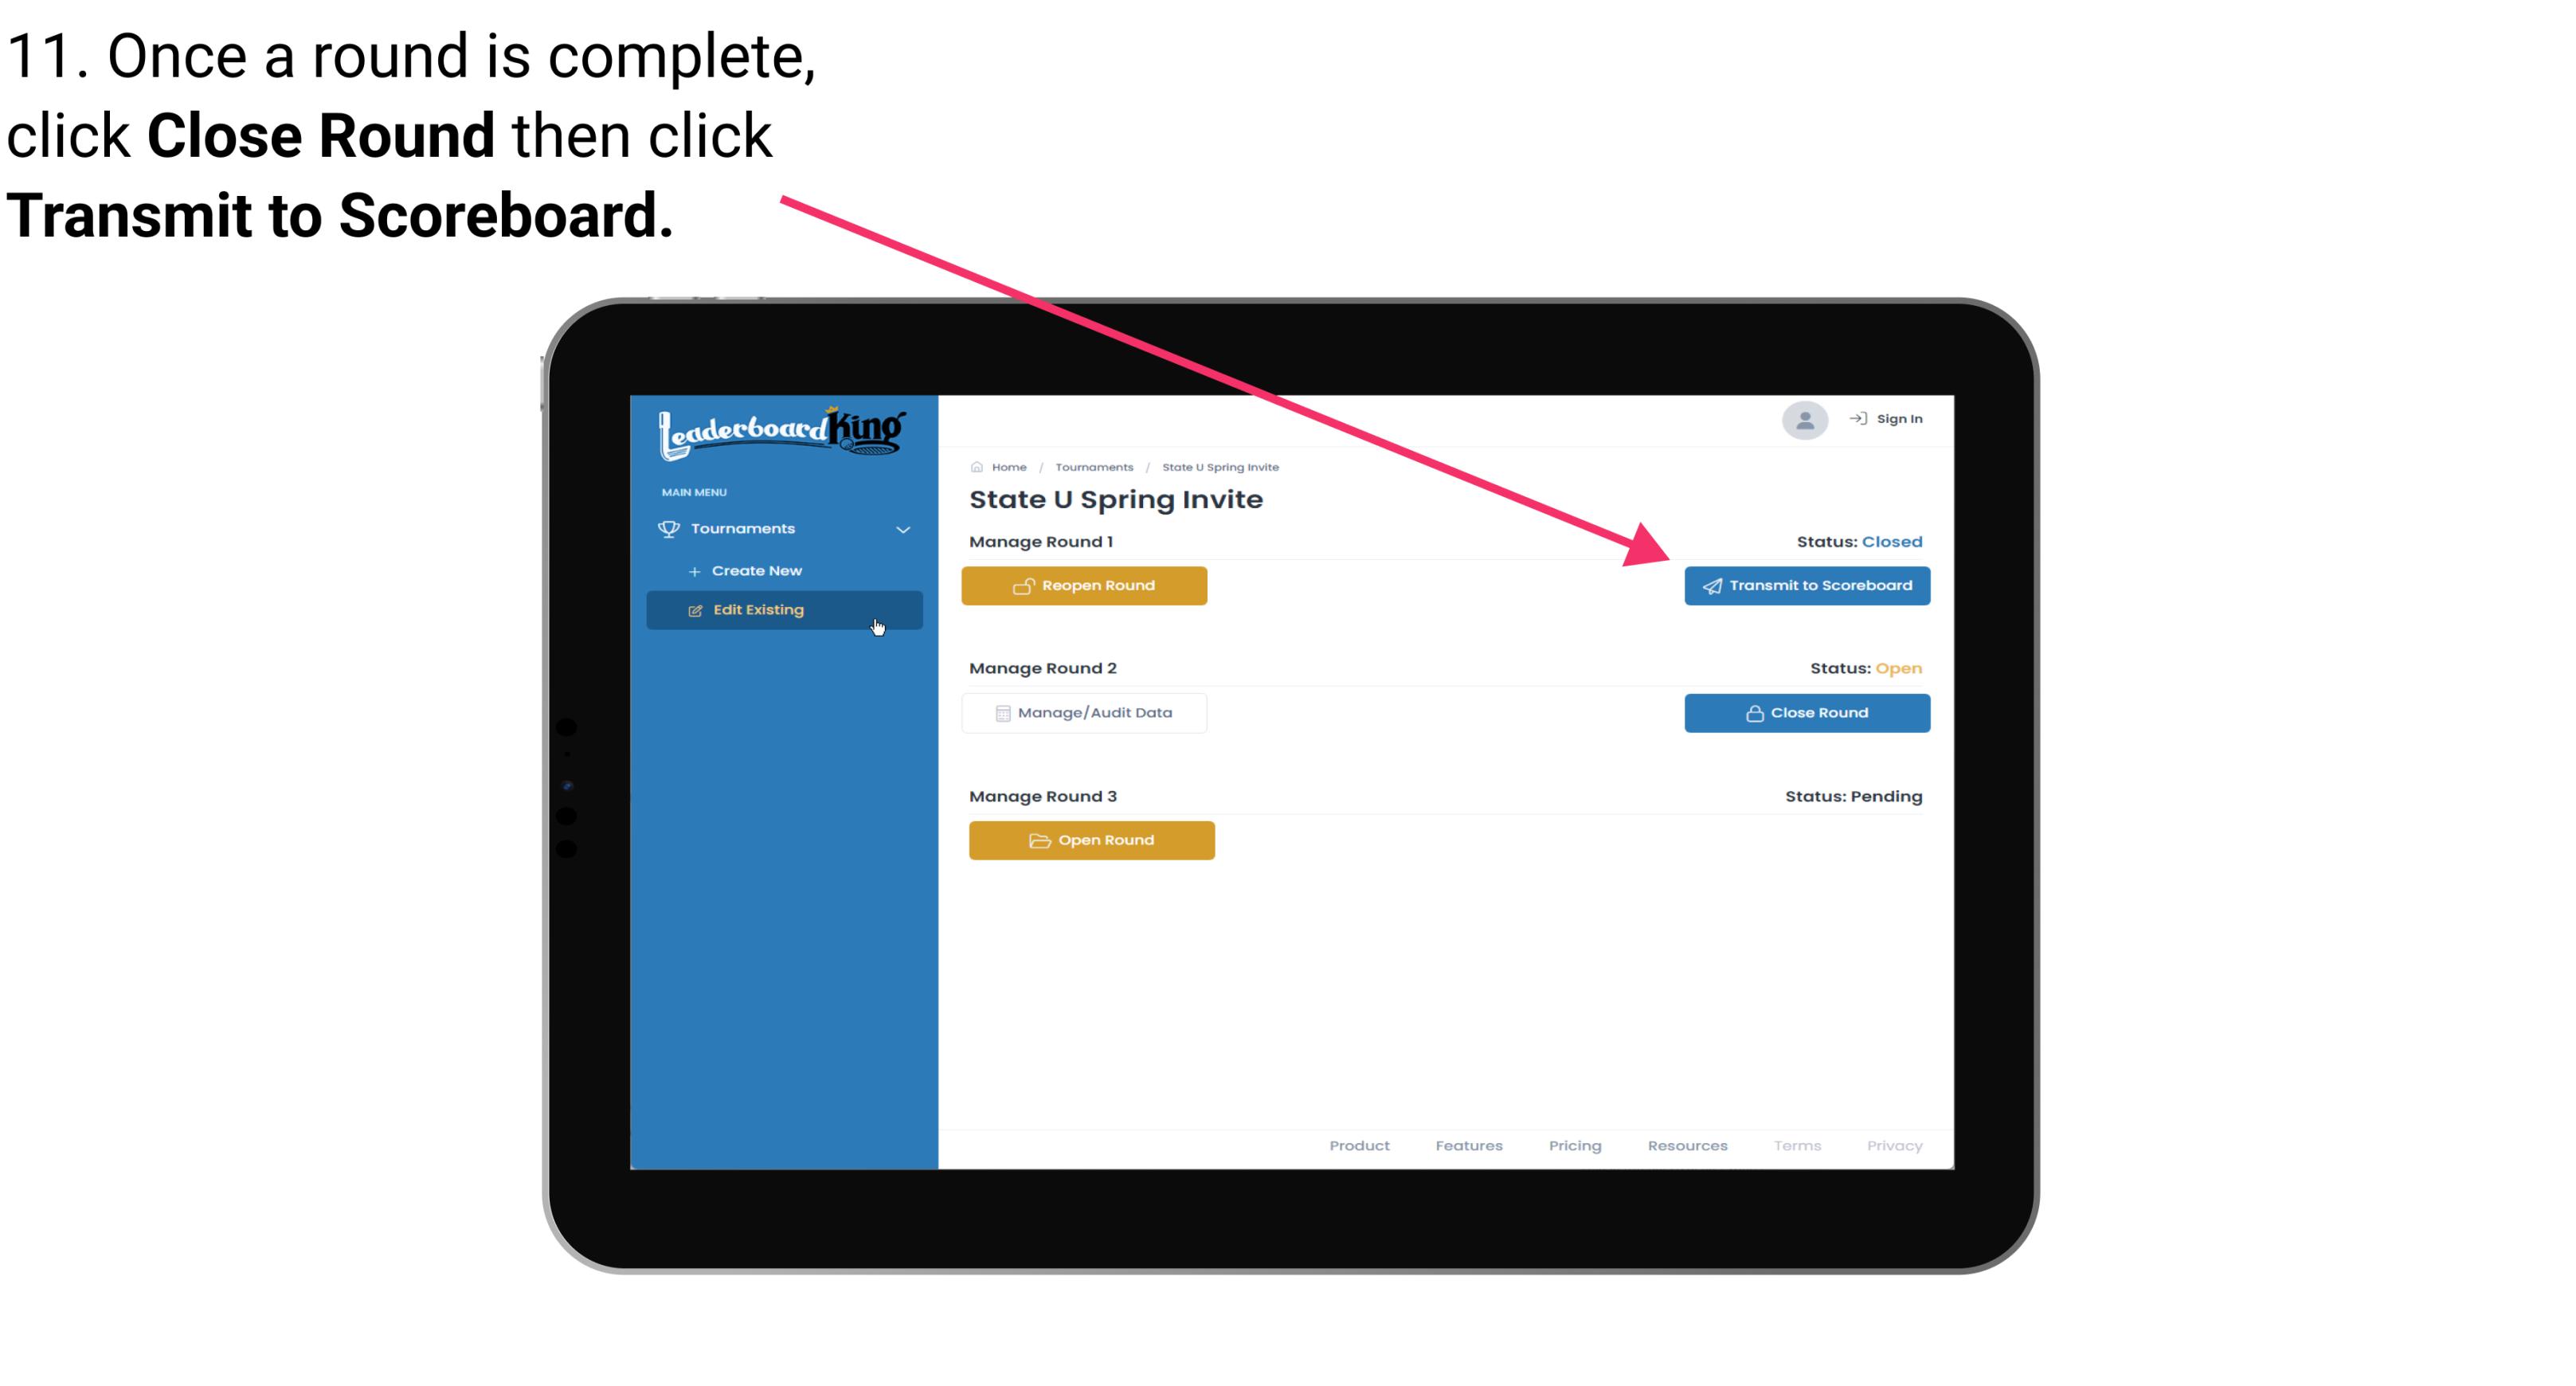Click the Resources footer link
Screen dimensions: 2576x1386
point(1687,1145)
